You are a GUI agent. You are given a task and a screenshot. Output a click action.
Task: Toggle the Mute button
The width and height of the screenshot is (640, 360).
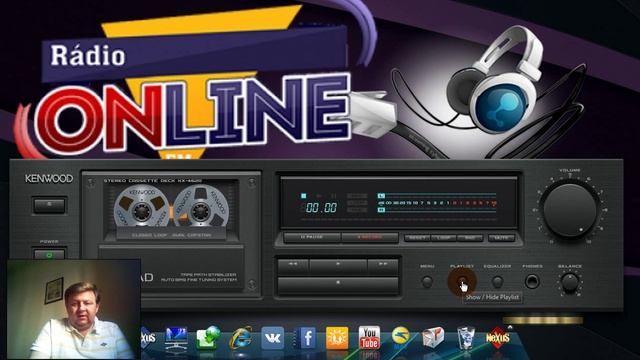[x=501, y=238]
